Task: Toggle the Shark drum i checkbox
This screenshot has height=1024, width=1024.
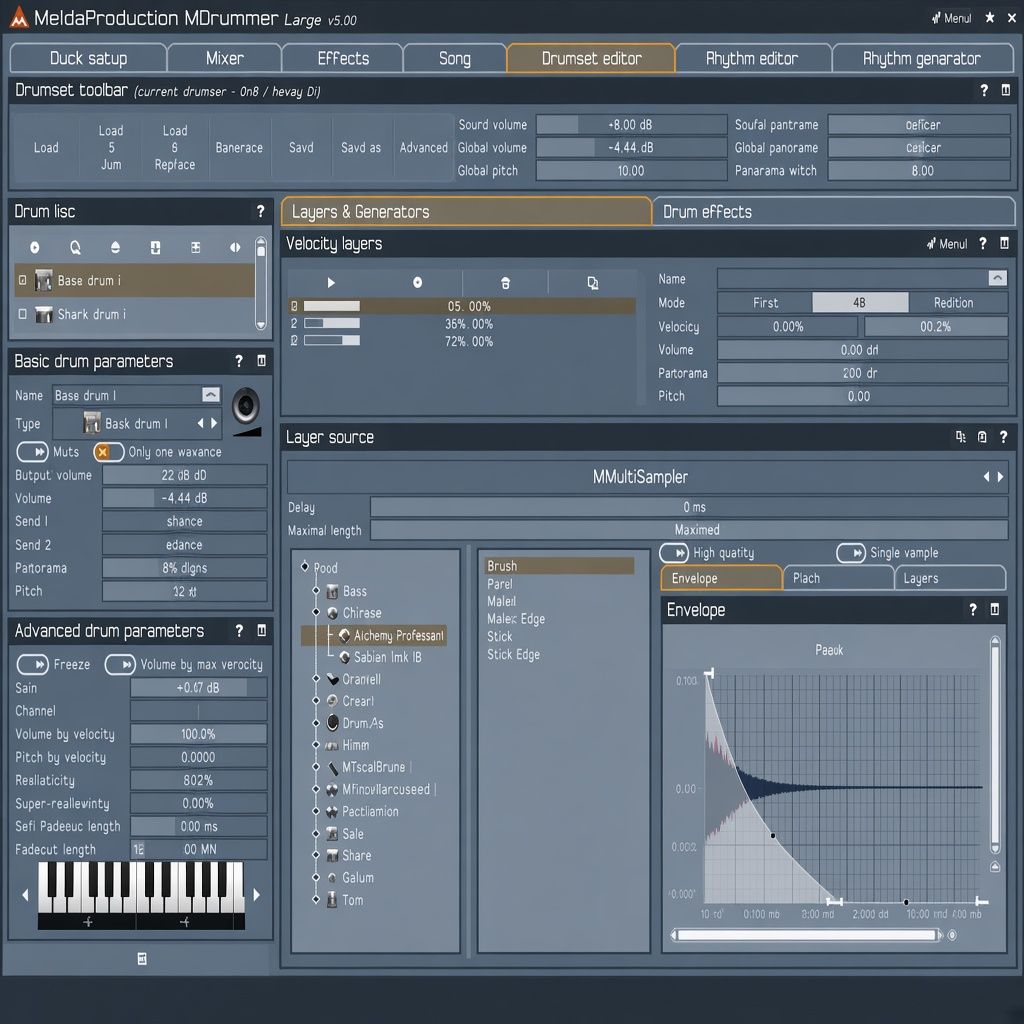Action: (23, 314)
